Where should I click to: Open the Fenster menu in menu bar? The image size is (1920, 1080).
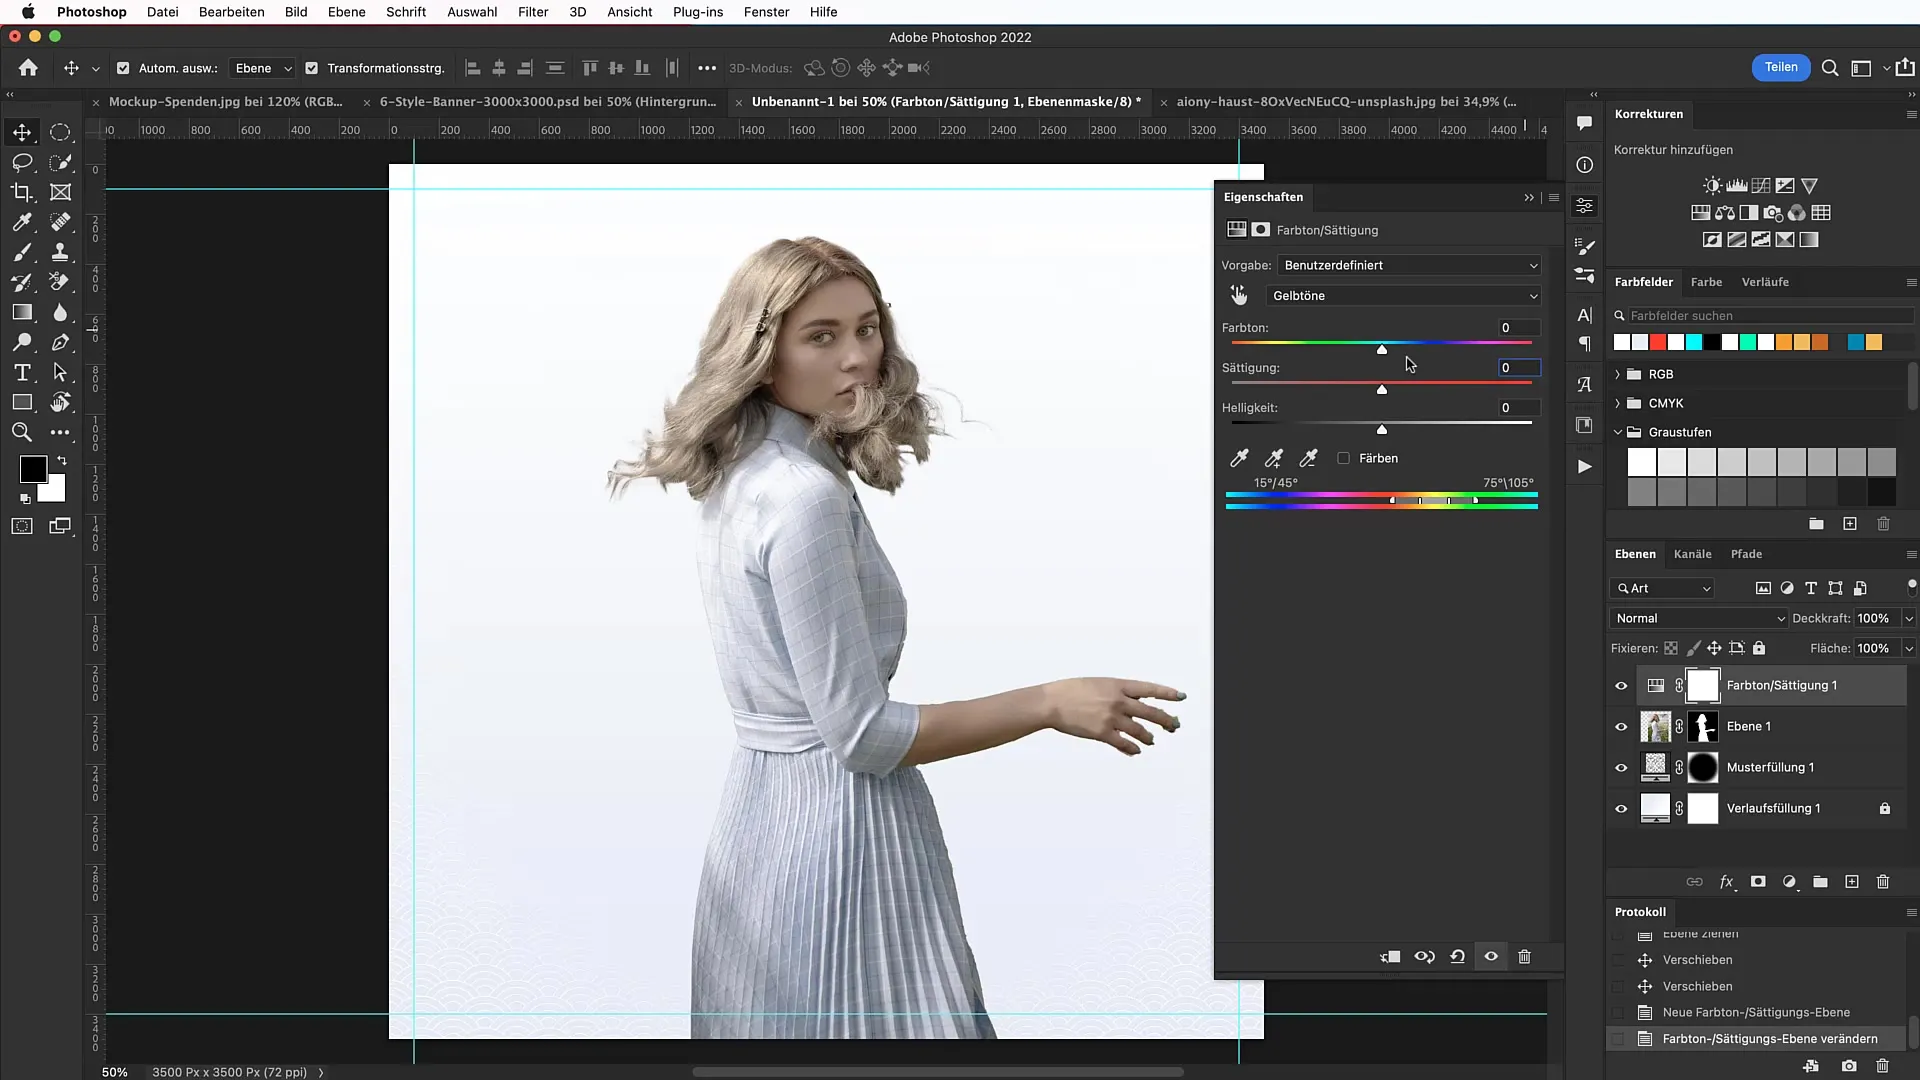[765, 12]
